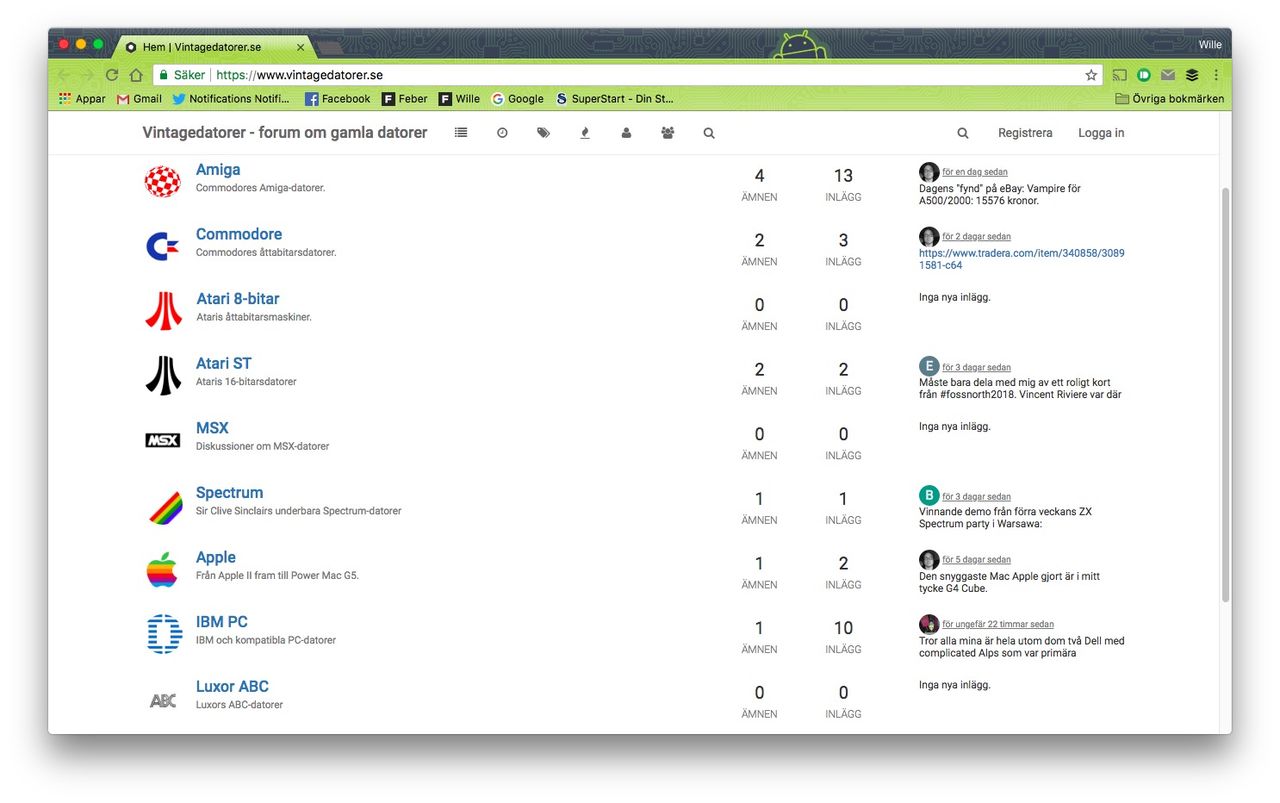Click the black Atari ST logo

pyautogui.click(x=163, y=375)
